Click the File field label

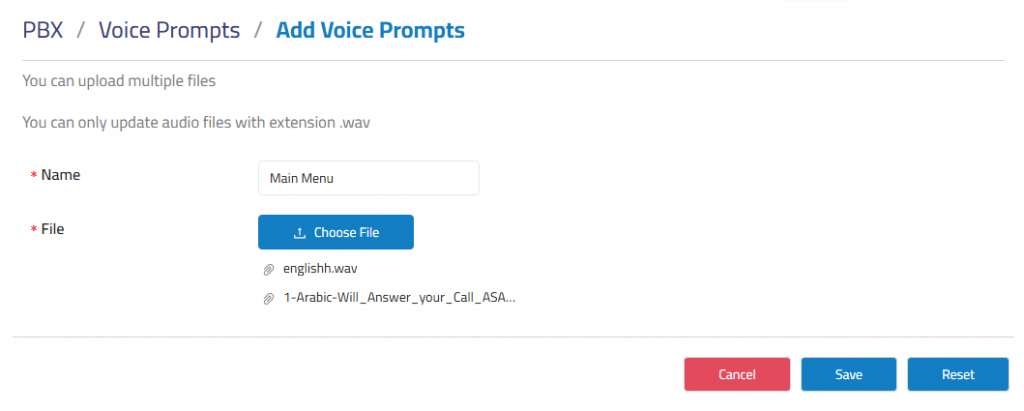(x=52, y=229)
